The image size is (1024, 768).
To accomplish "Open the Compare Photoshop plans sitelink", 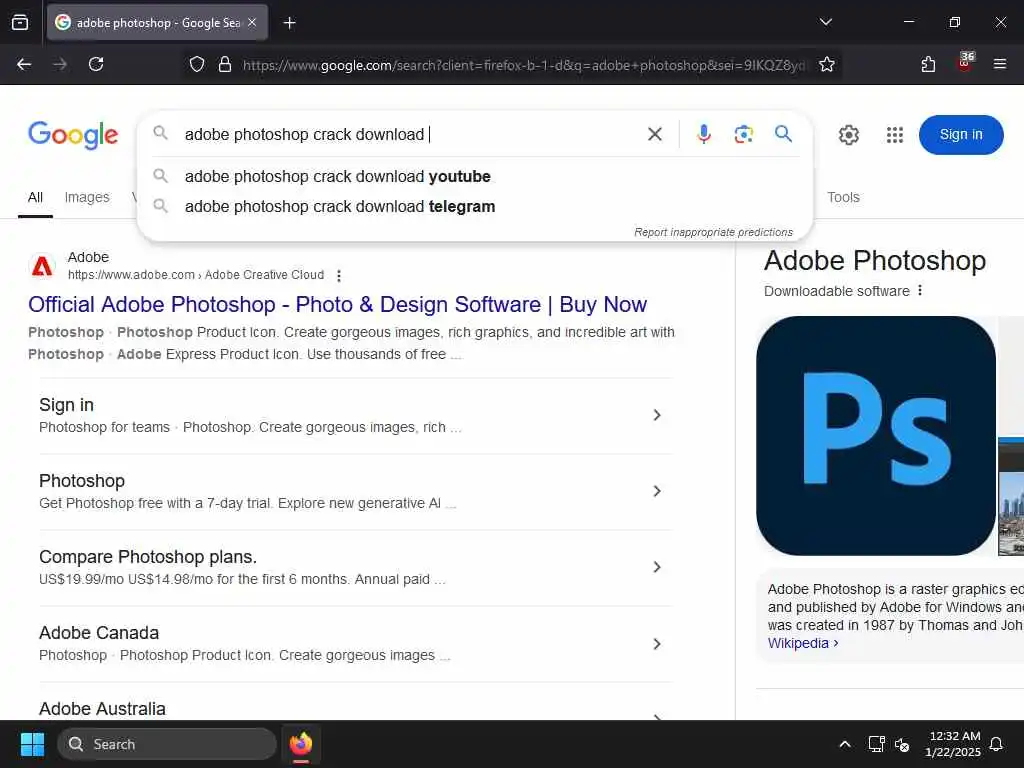I will tap(148, 557).
